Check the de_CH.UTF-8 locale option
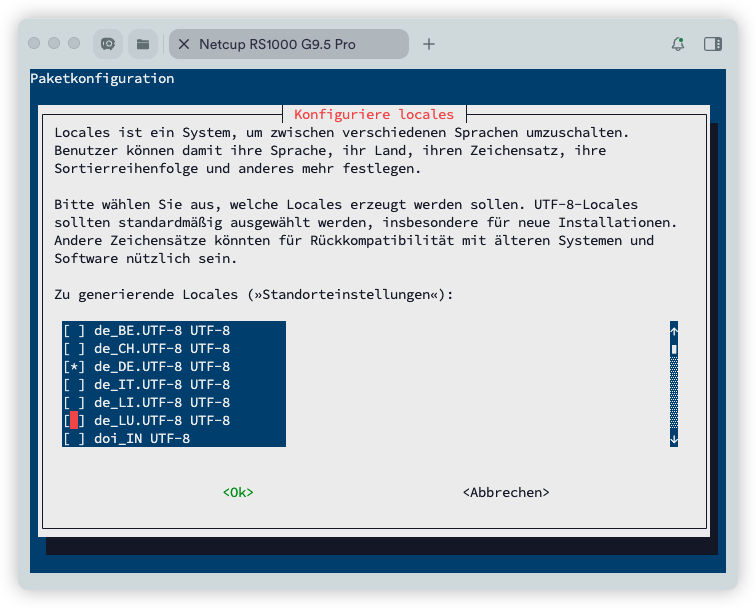The height and width of the screenshot is (608, 756). (74, 348)
